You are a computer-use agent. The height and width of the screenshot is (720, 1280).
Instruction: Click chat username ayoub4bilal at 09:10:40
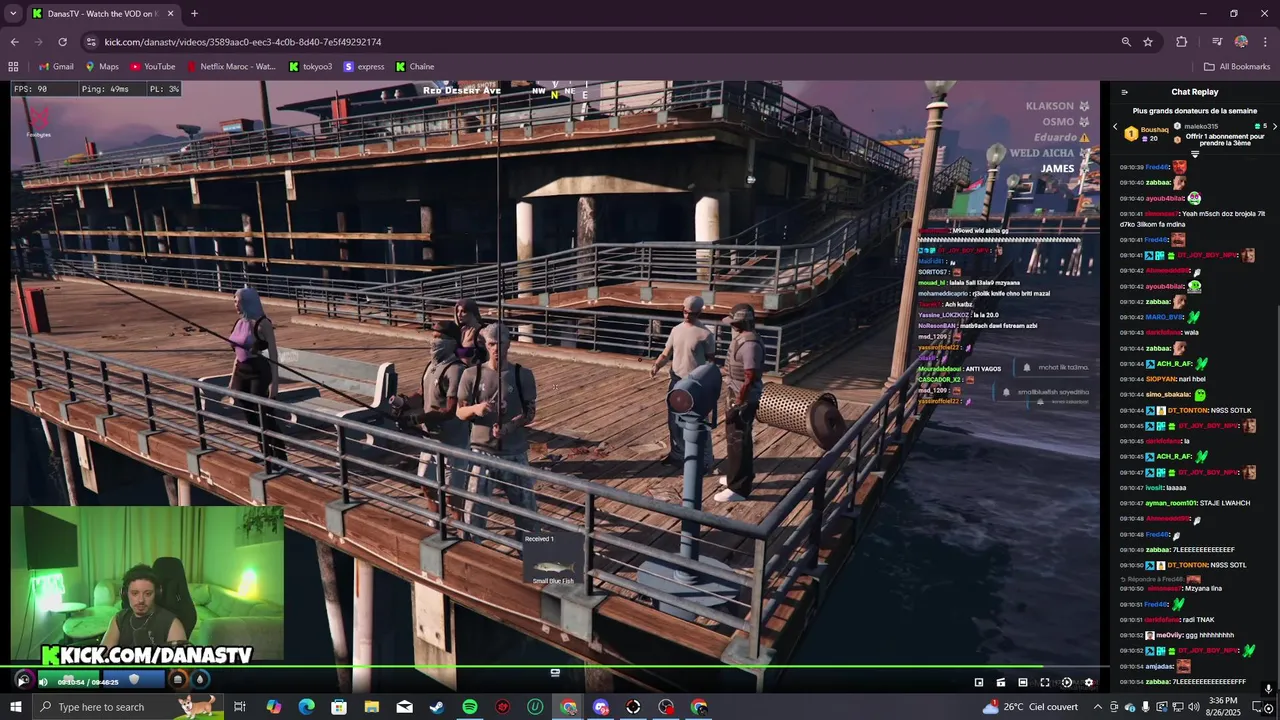coord(1165,198)
